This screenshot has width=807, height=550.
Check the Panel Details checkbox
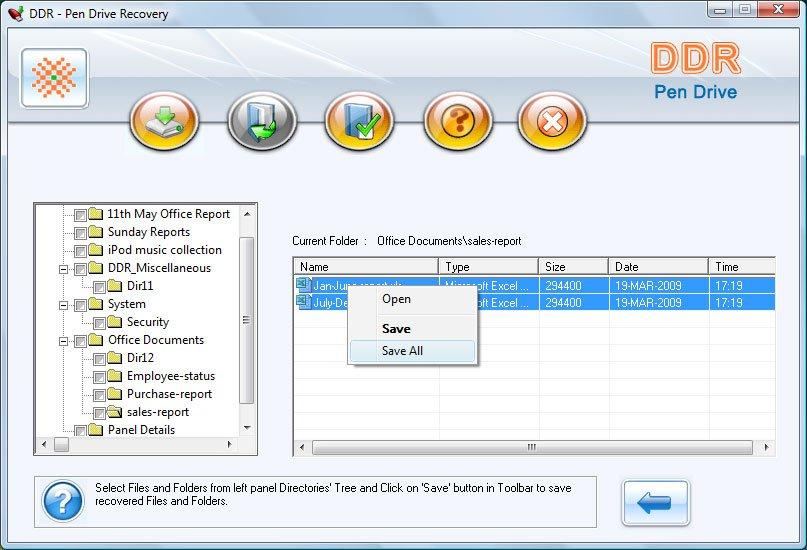coord(80,431)
